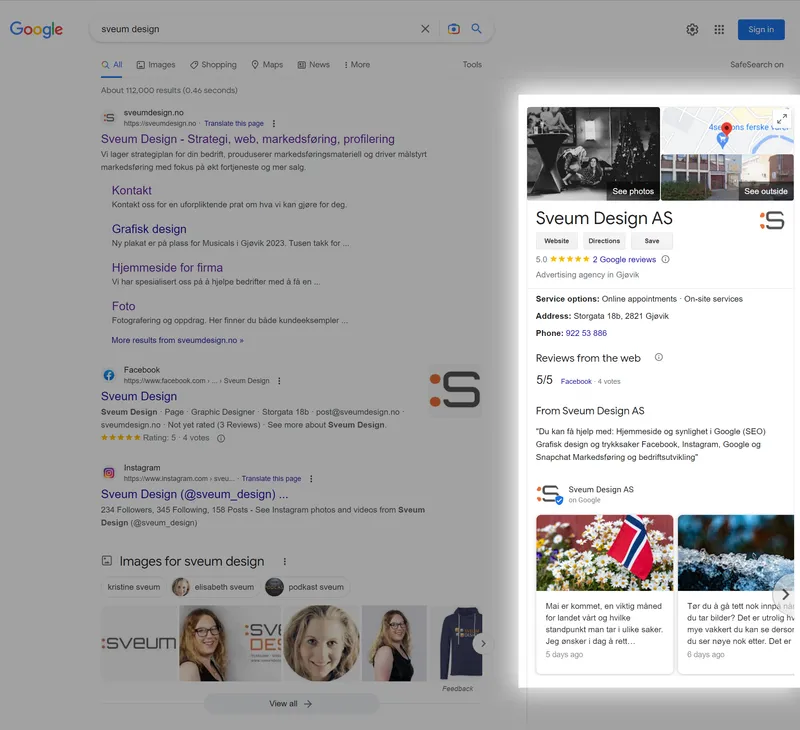Click the Sign in button
Screen dimensions: 800x730
(x=761, y=30)
